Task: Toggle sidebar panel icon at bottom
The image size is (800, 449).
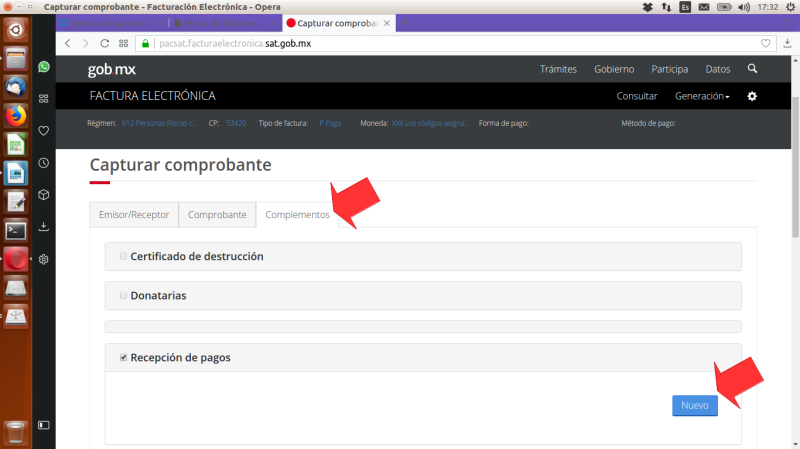Action: (44, 425)
